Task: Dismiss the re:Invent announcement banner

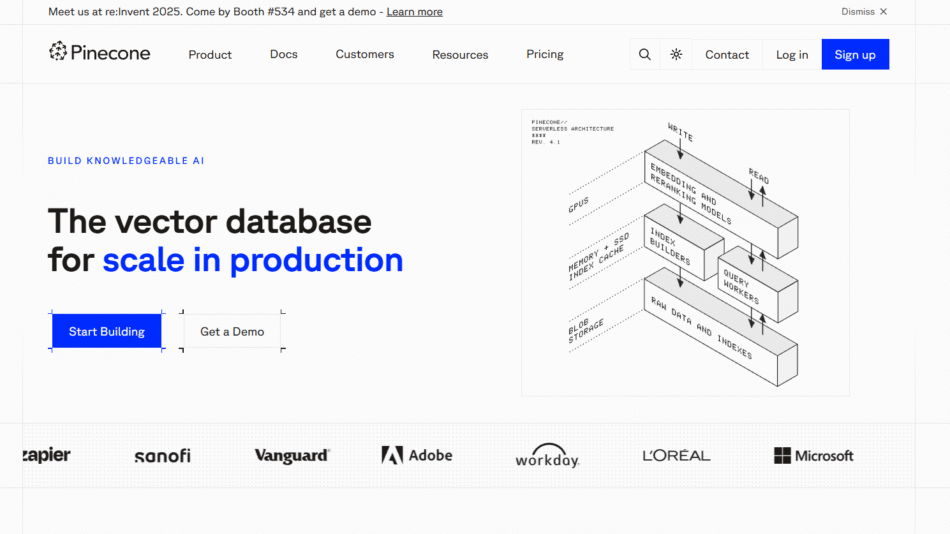Action: (x=864, y=12)
